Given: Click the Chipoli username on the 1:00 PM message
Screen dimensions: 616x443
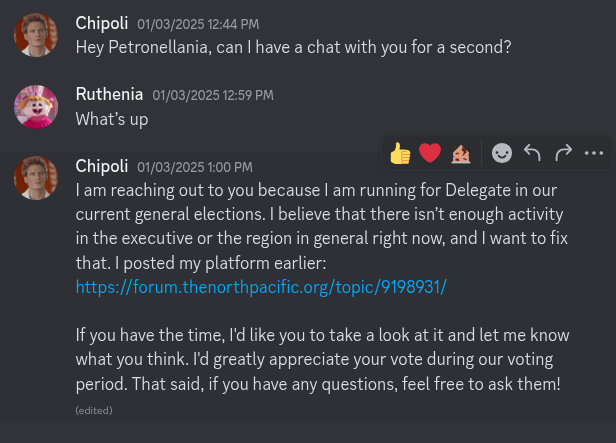Looking at the screenshot, I should pyautogui.click(x=102, y=166).
